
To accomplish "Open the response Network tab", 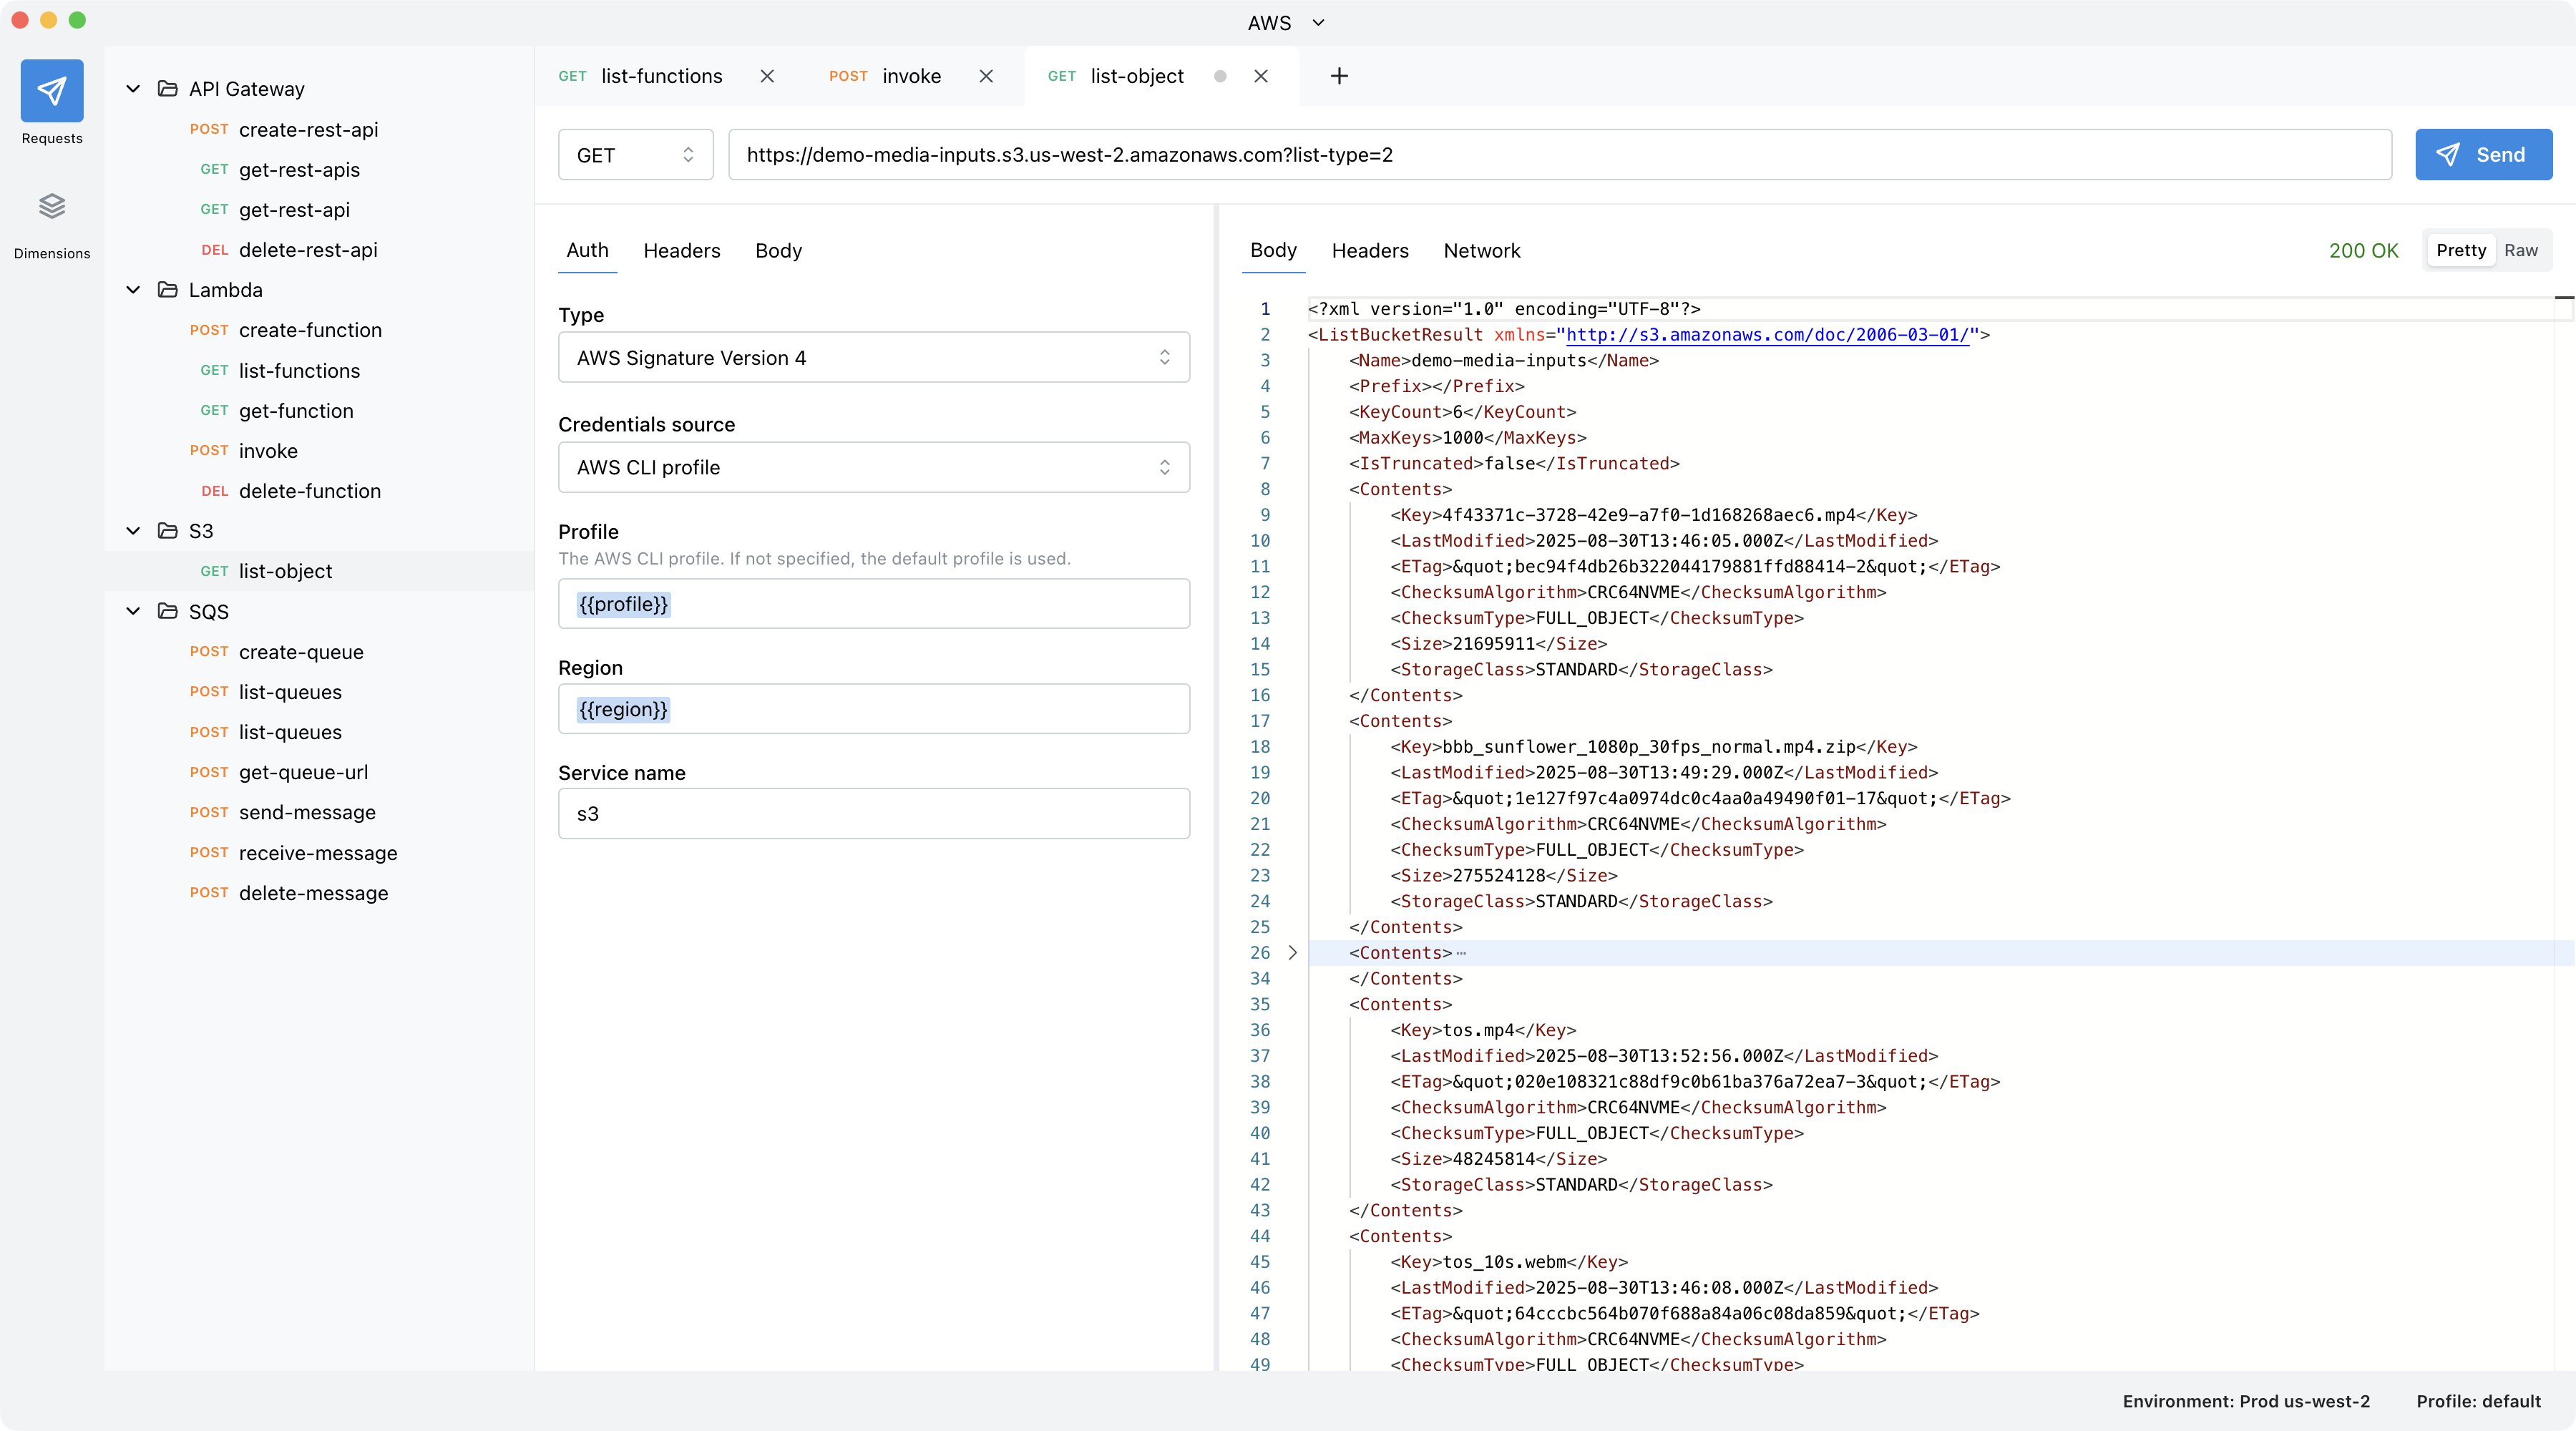I will coord(1481,251).
